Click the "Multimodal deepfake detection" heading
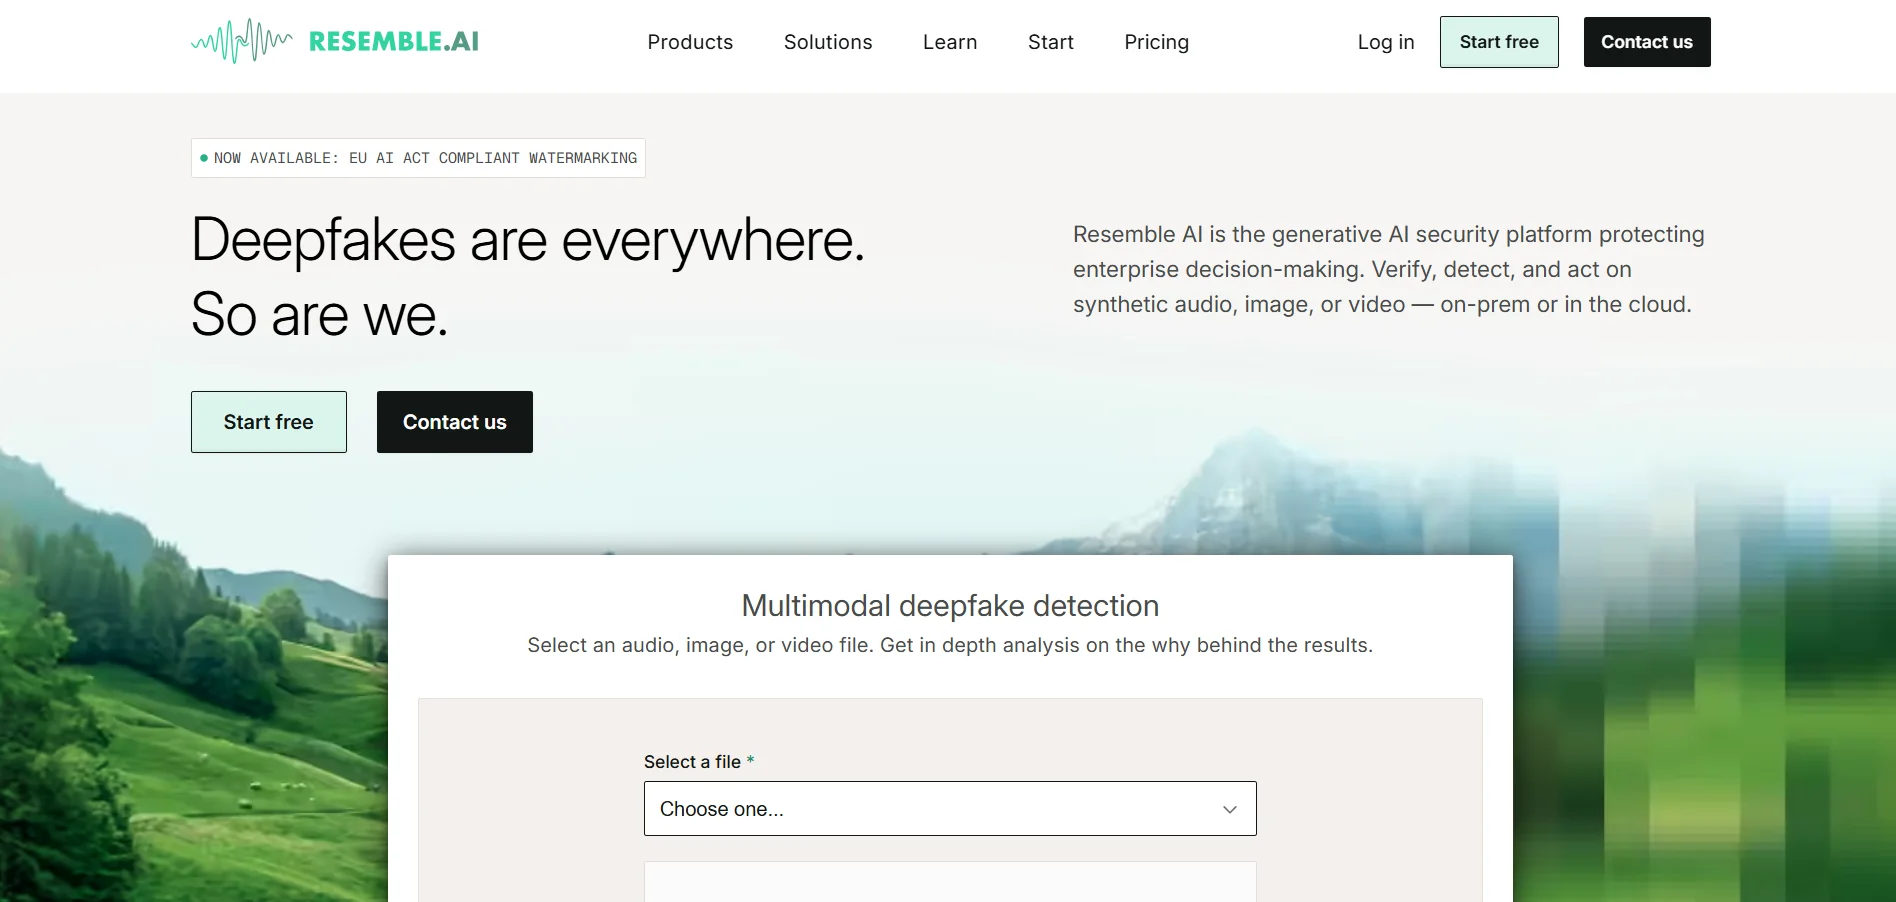The height and width of the screenshot is (902, 1896). (x=950, y=606)
